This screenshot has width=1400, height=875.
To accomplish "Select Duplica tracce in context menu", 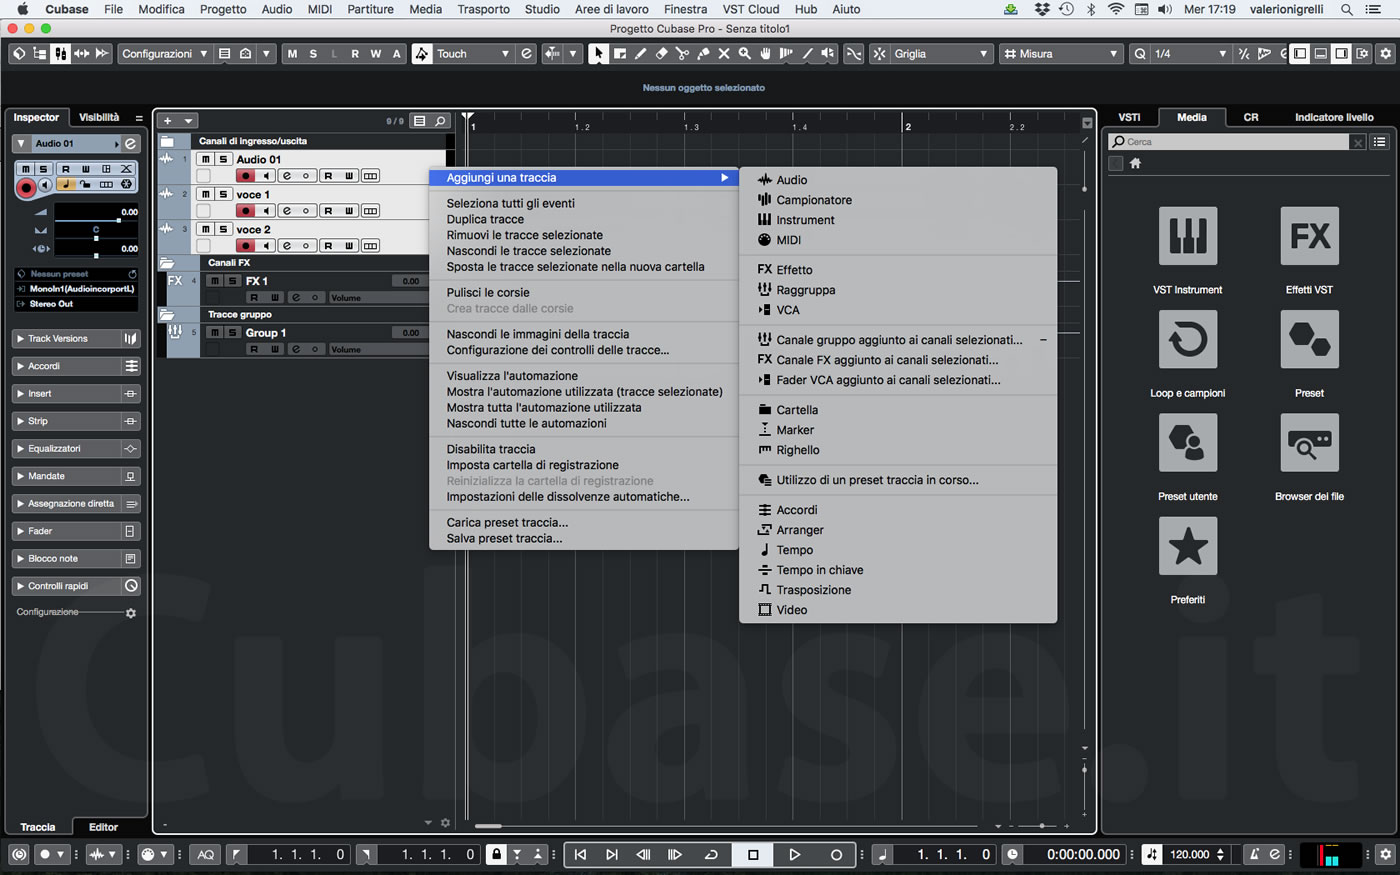I will (x=485, y=219).
